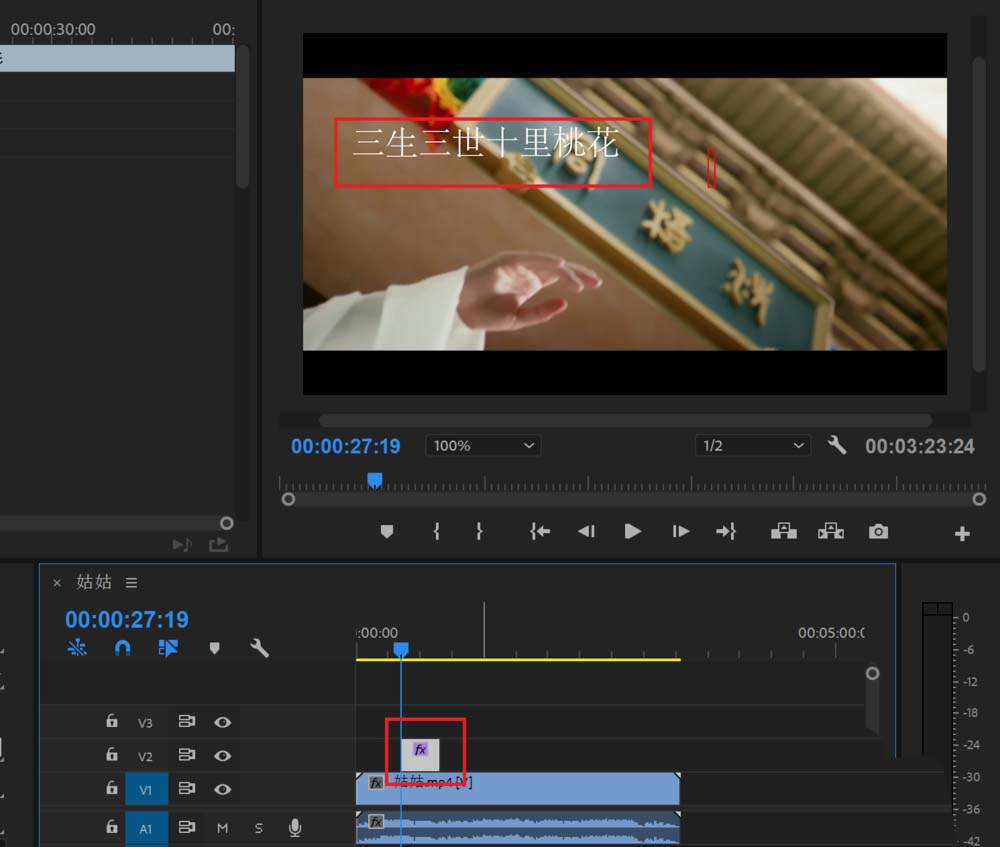Screen dimensions: 1000x847
Task: Click the Insert icon under the program monitor
Action: click(784, 531)
